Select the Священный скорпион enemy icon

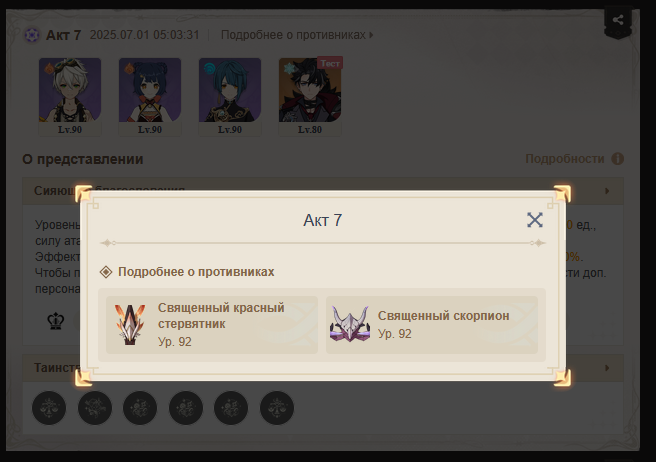pyautogui.click(x=350, y=325)
